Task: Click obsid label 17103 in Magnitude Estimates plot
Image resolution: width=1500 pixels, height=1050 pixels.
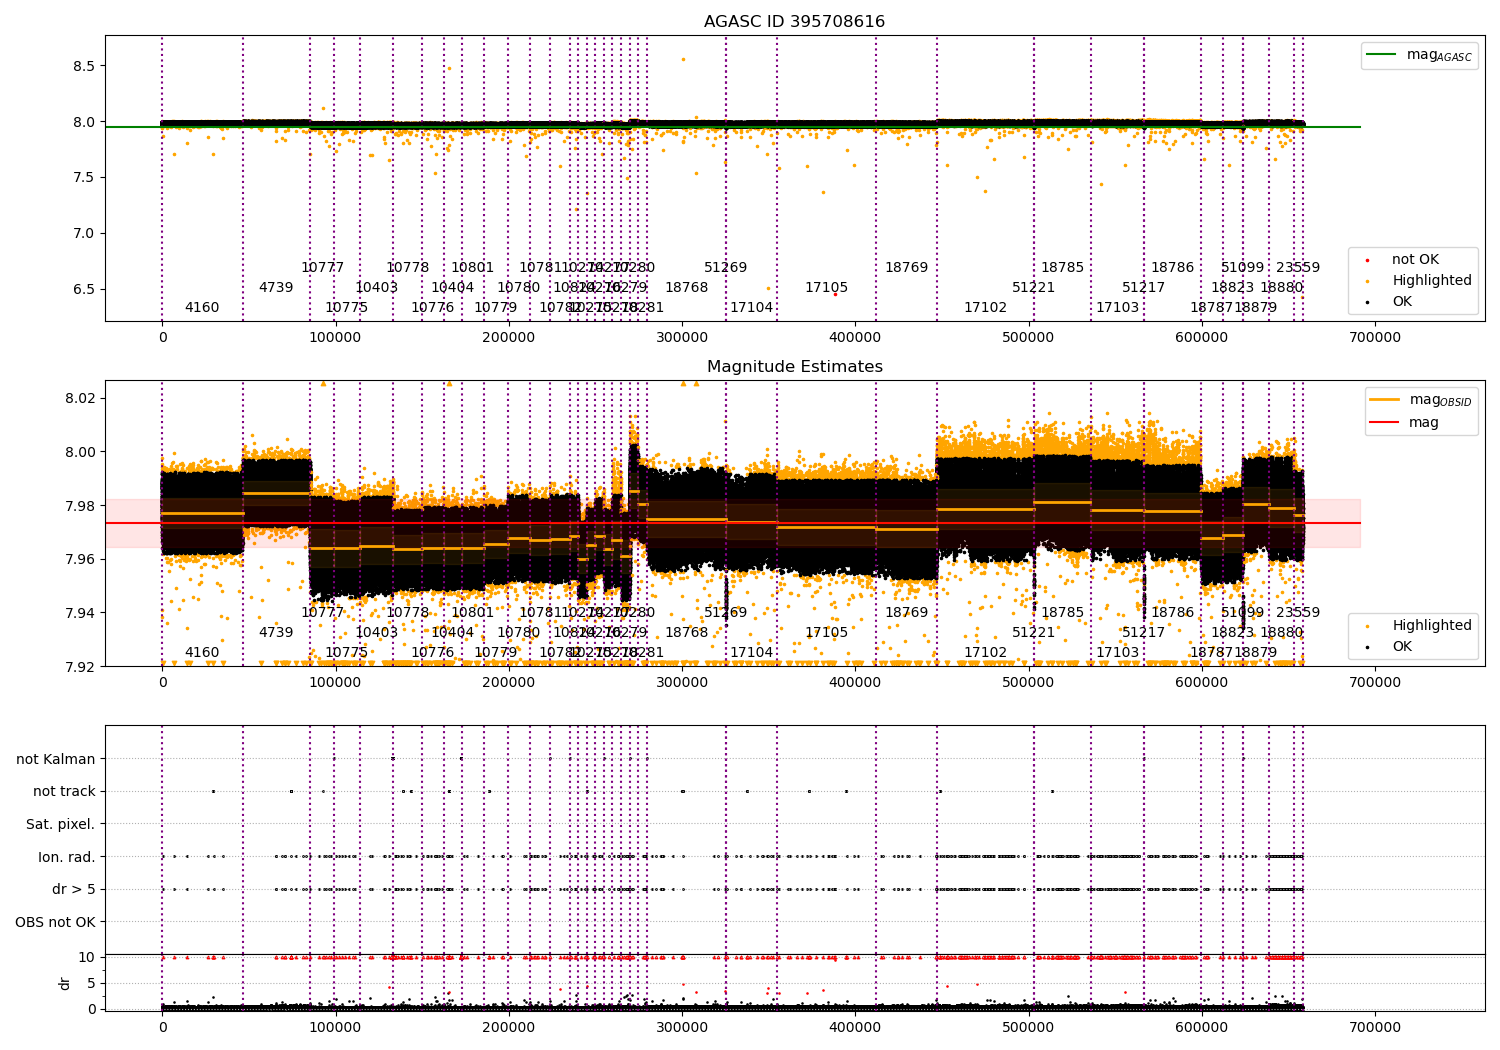Action: tap(1118, 653)
